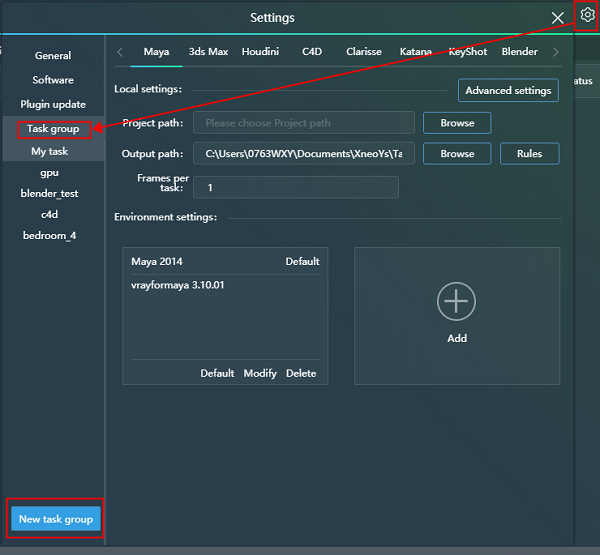Image resolution: width=600 pixels, height=555 pixels.
Task: Switch to the KeyShot tab
Action: point(468,52)
